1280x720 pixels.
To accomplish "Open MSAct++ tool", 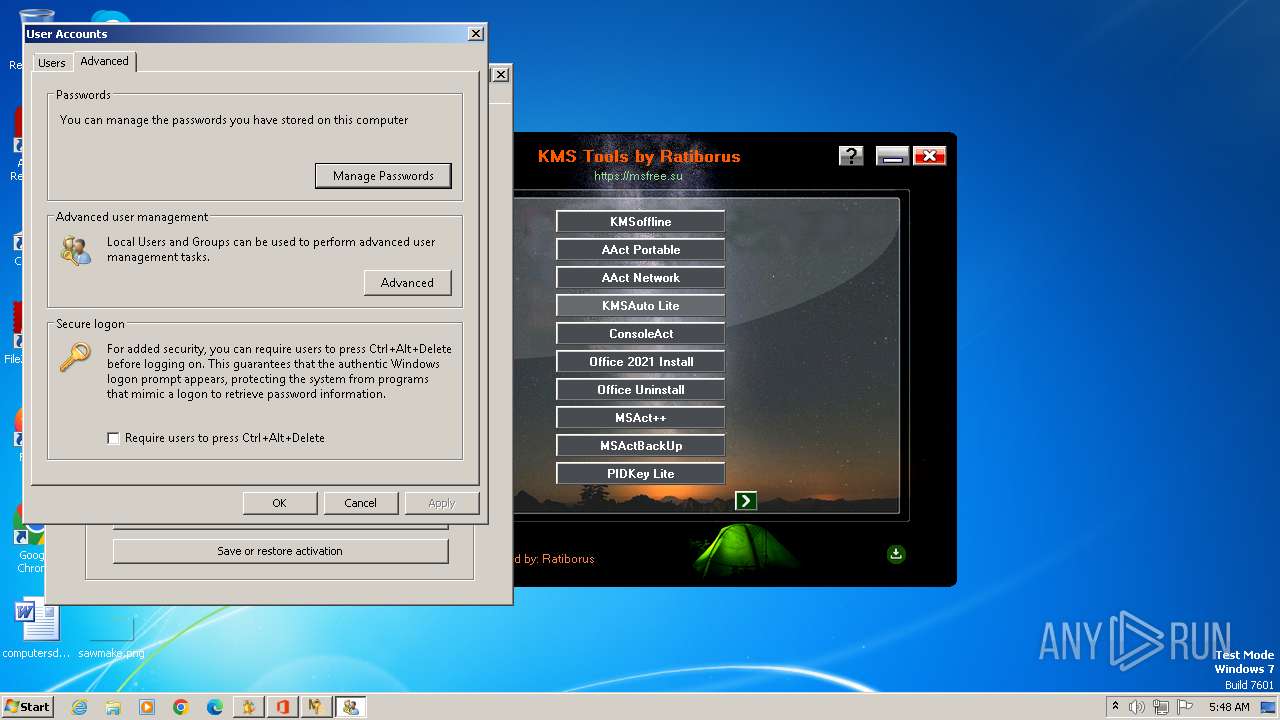I will (640, 418).
